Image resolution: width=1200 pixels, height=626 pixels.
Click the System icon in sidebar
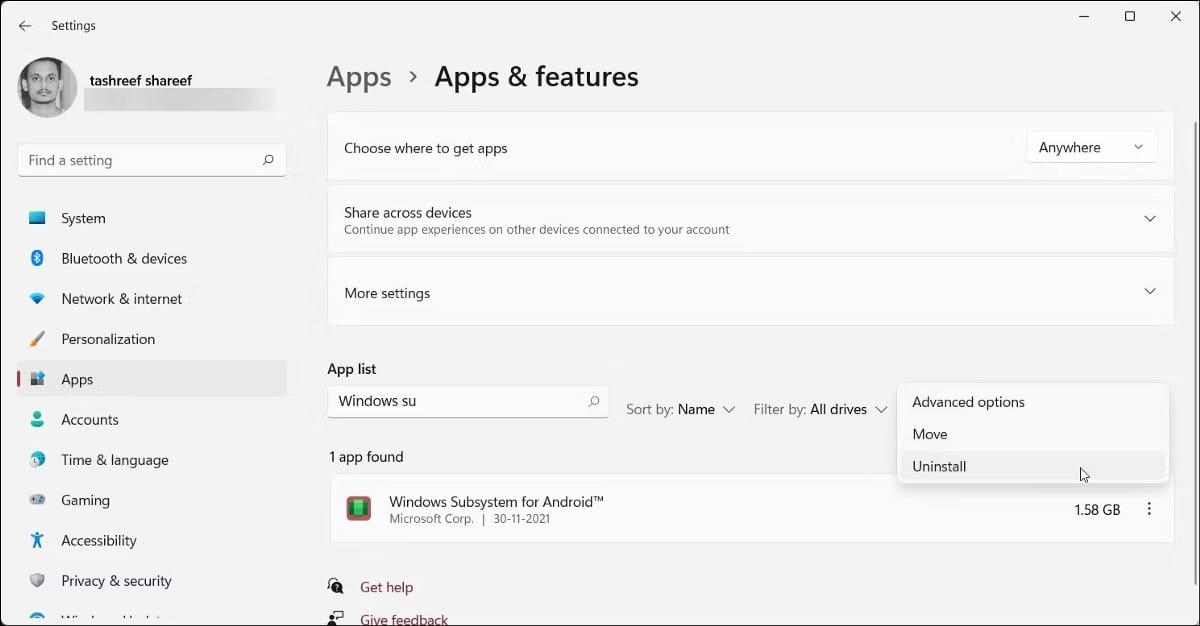click(38, 218)
